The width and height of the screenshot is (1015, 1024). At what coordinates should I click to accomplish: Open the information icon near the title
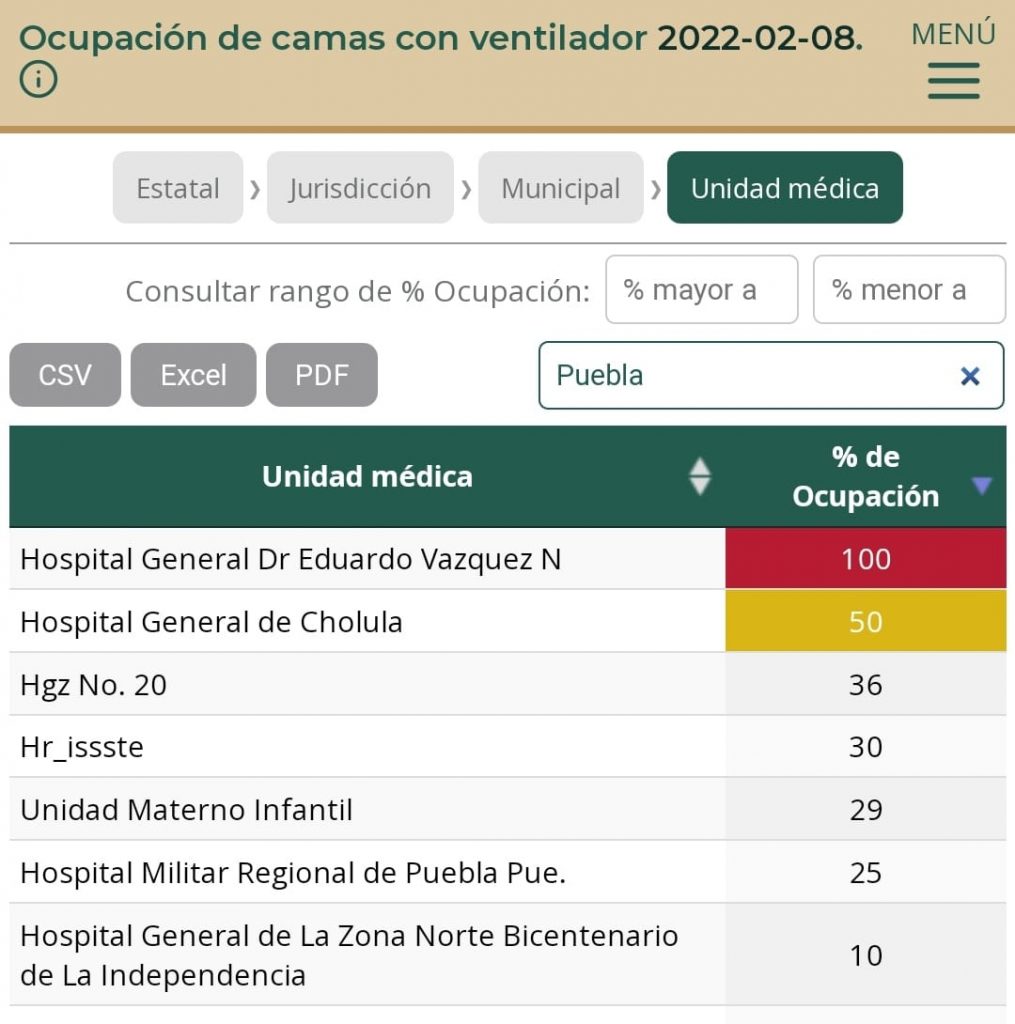click(x=38, y=78)
